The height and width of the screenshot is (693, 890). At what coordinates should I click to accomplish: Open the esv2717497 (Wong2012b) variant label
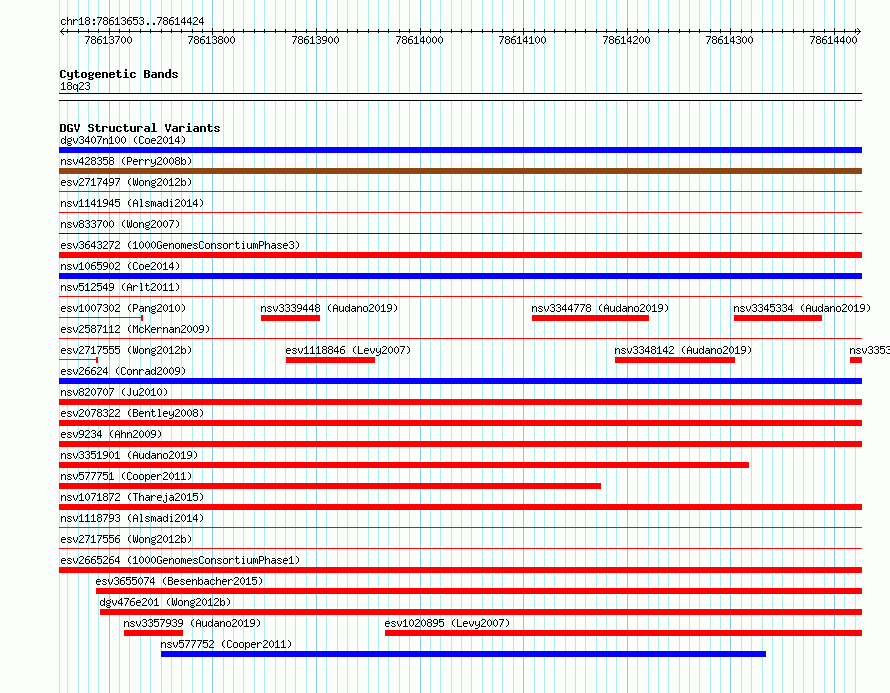[126, 182]
